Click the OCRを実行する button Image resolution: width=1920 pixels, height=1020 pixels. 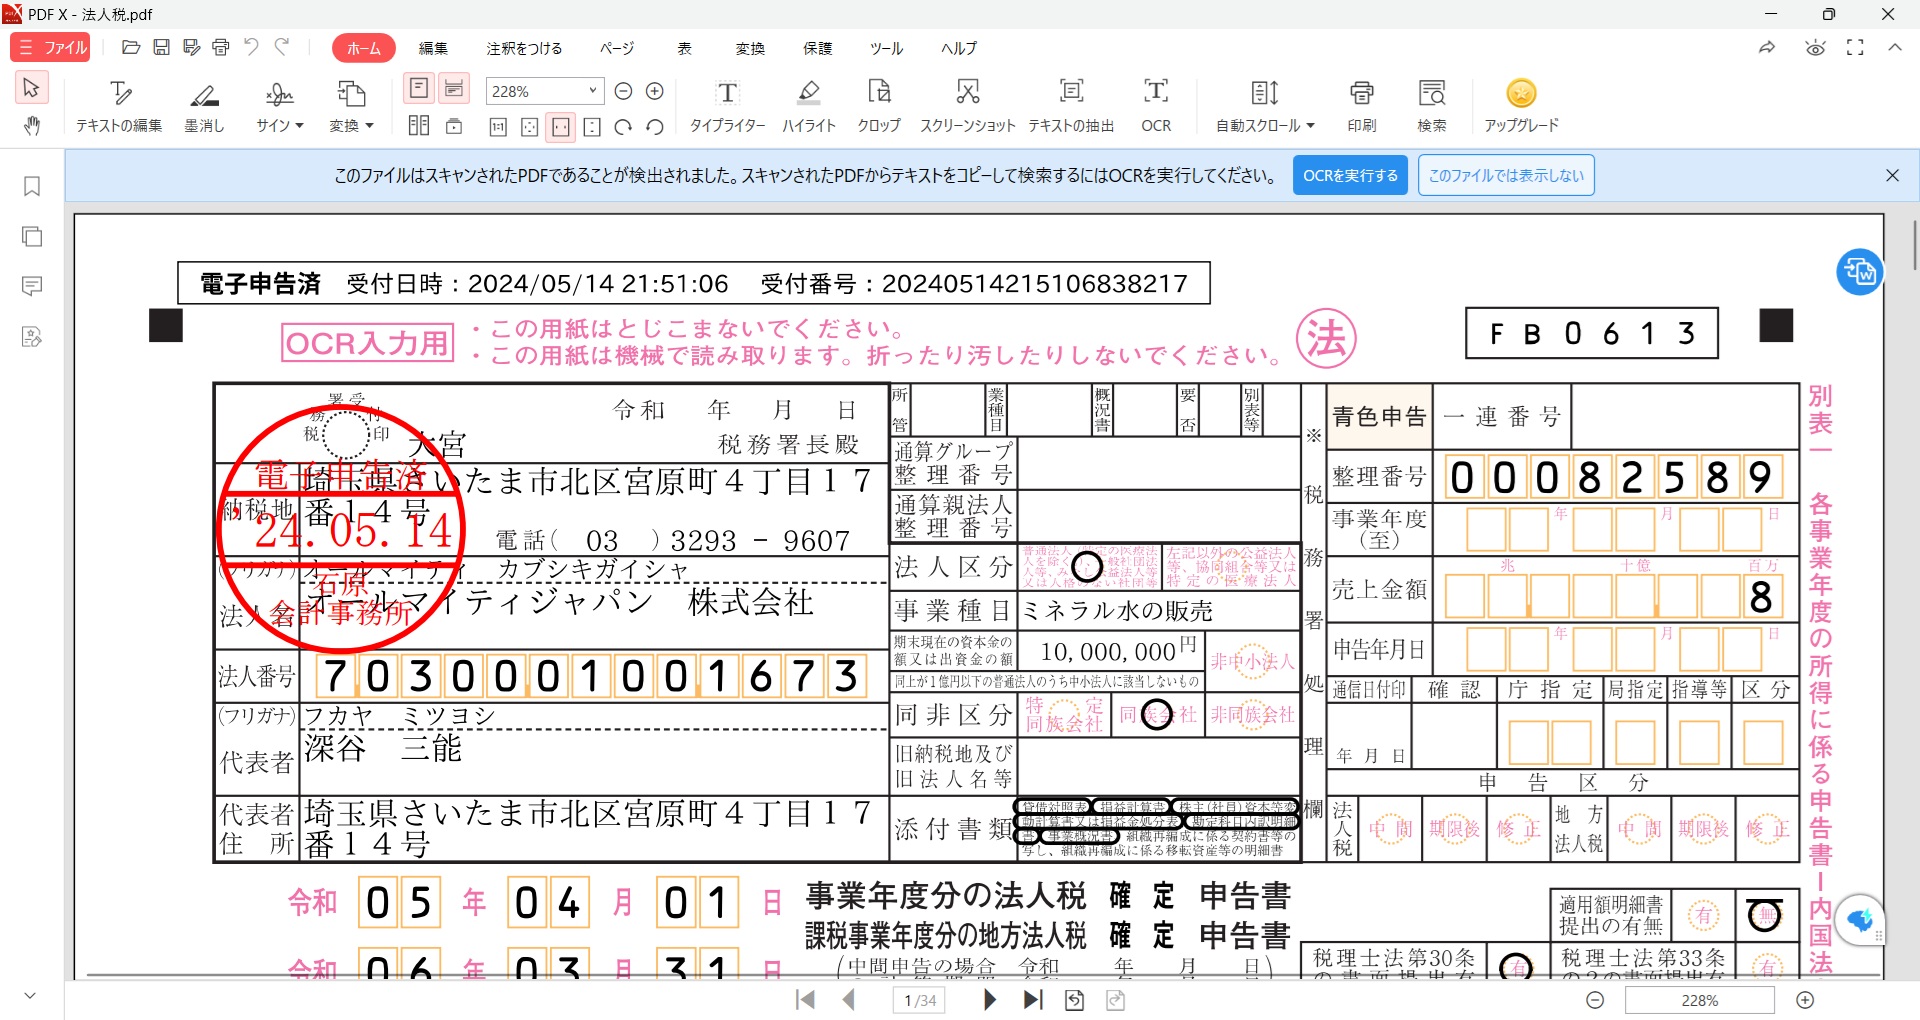[x=1349, y=176]
